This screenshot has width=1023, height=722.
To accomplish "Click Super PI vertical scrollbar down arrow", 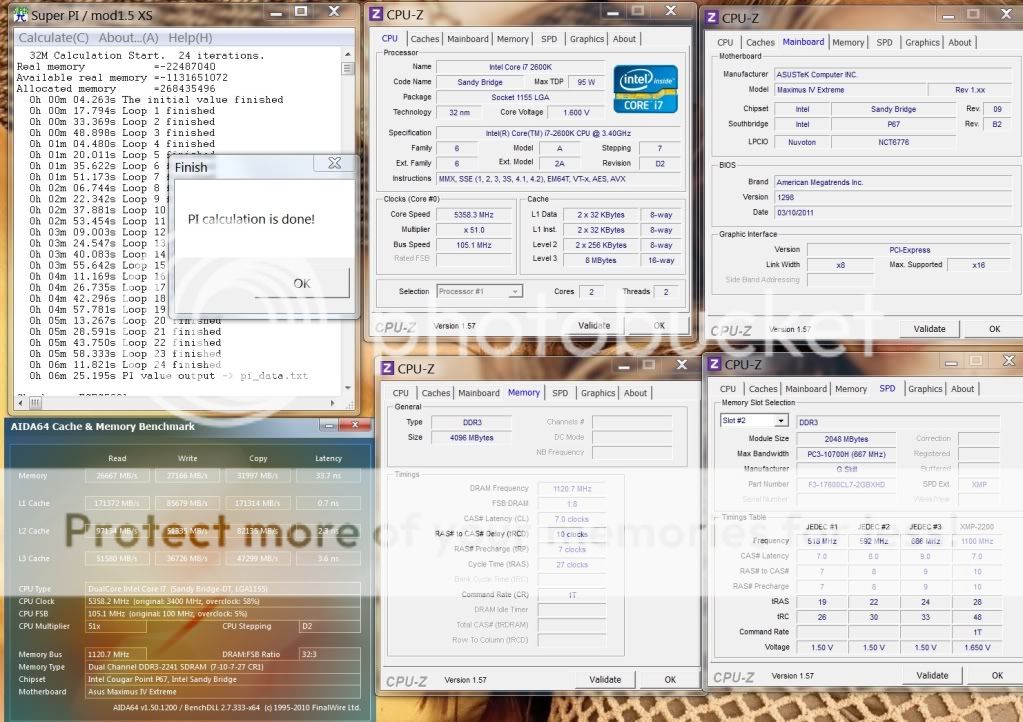I will coord(347,387).
